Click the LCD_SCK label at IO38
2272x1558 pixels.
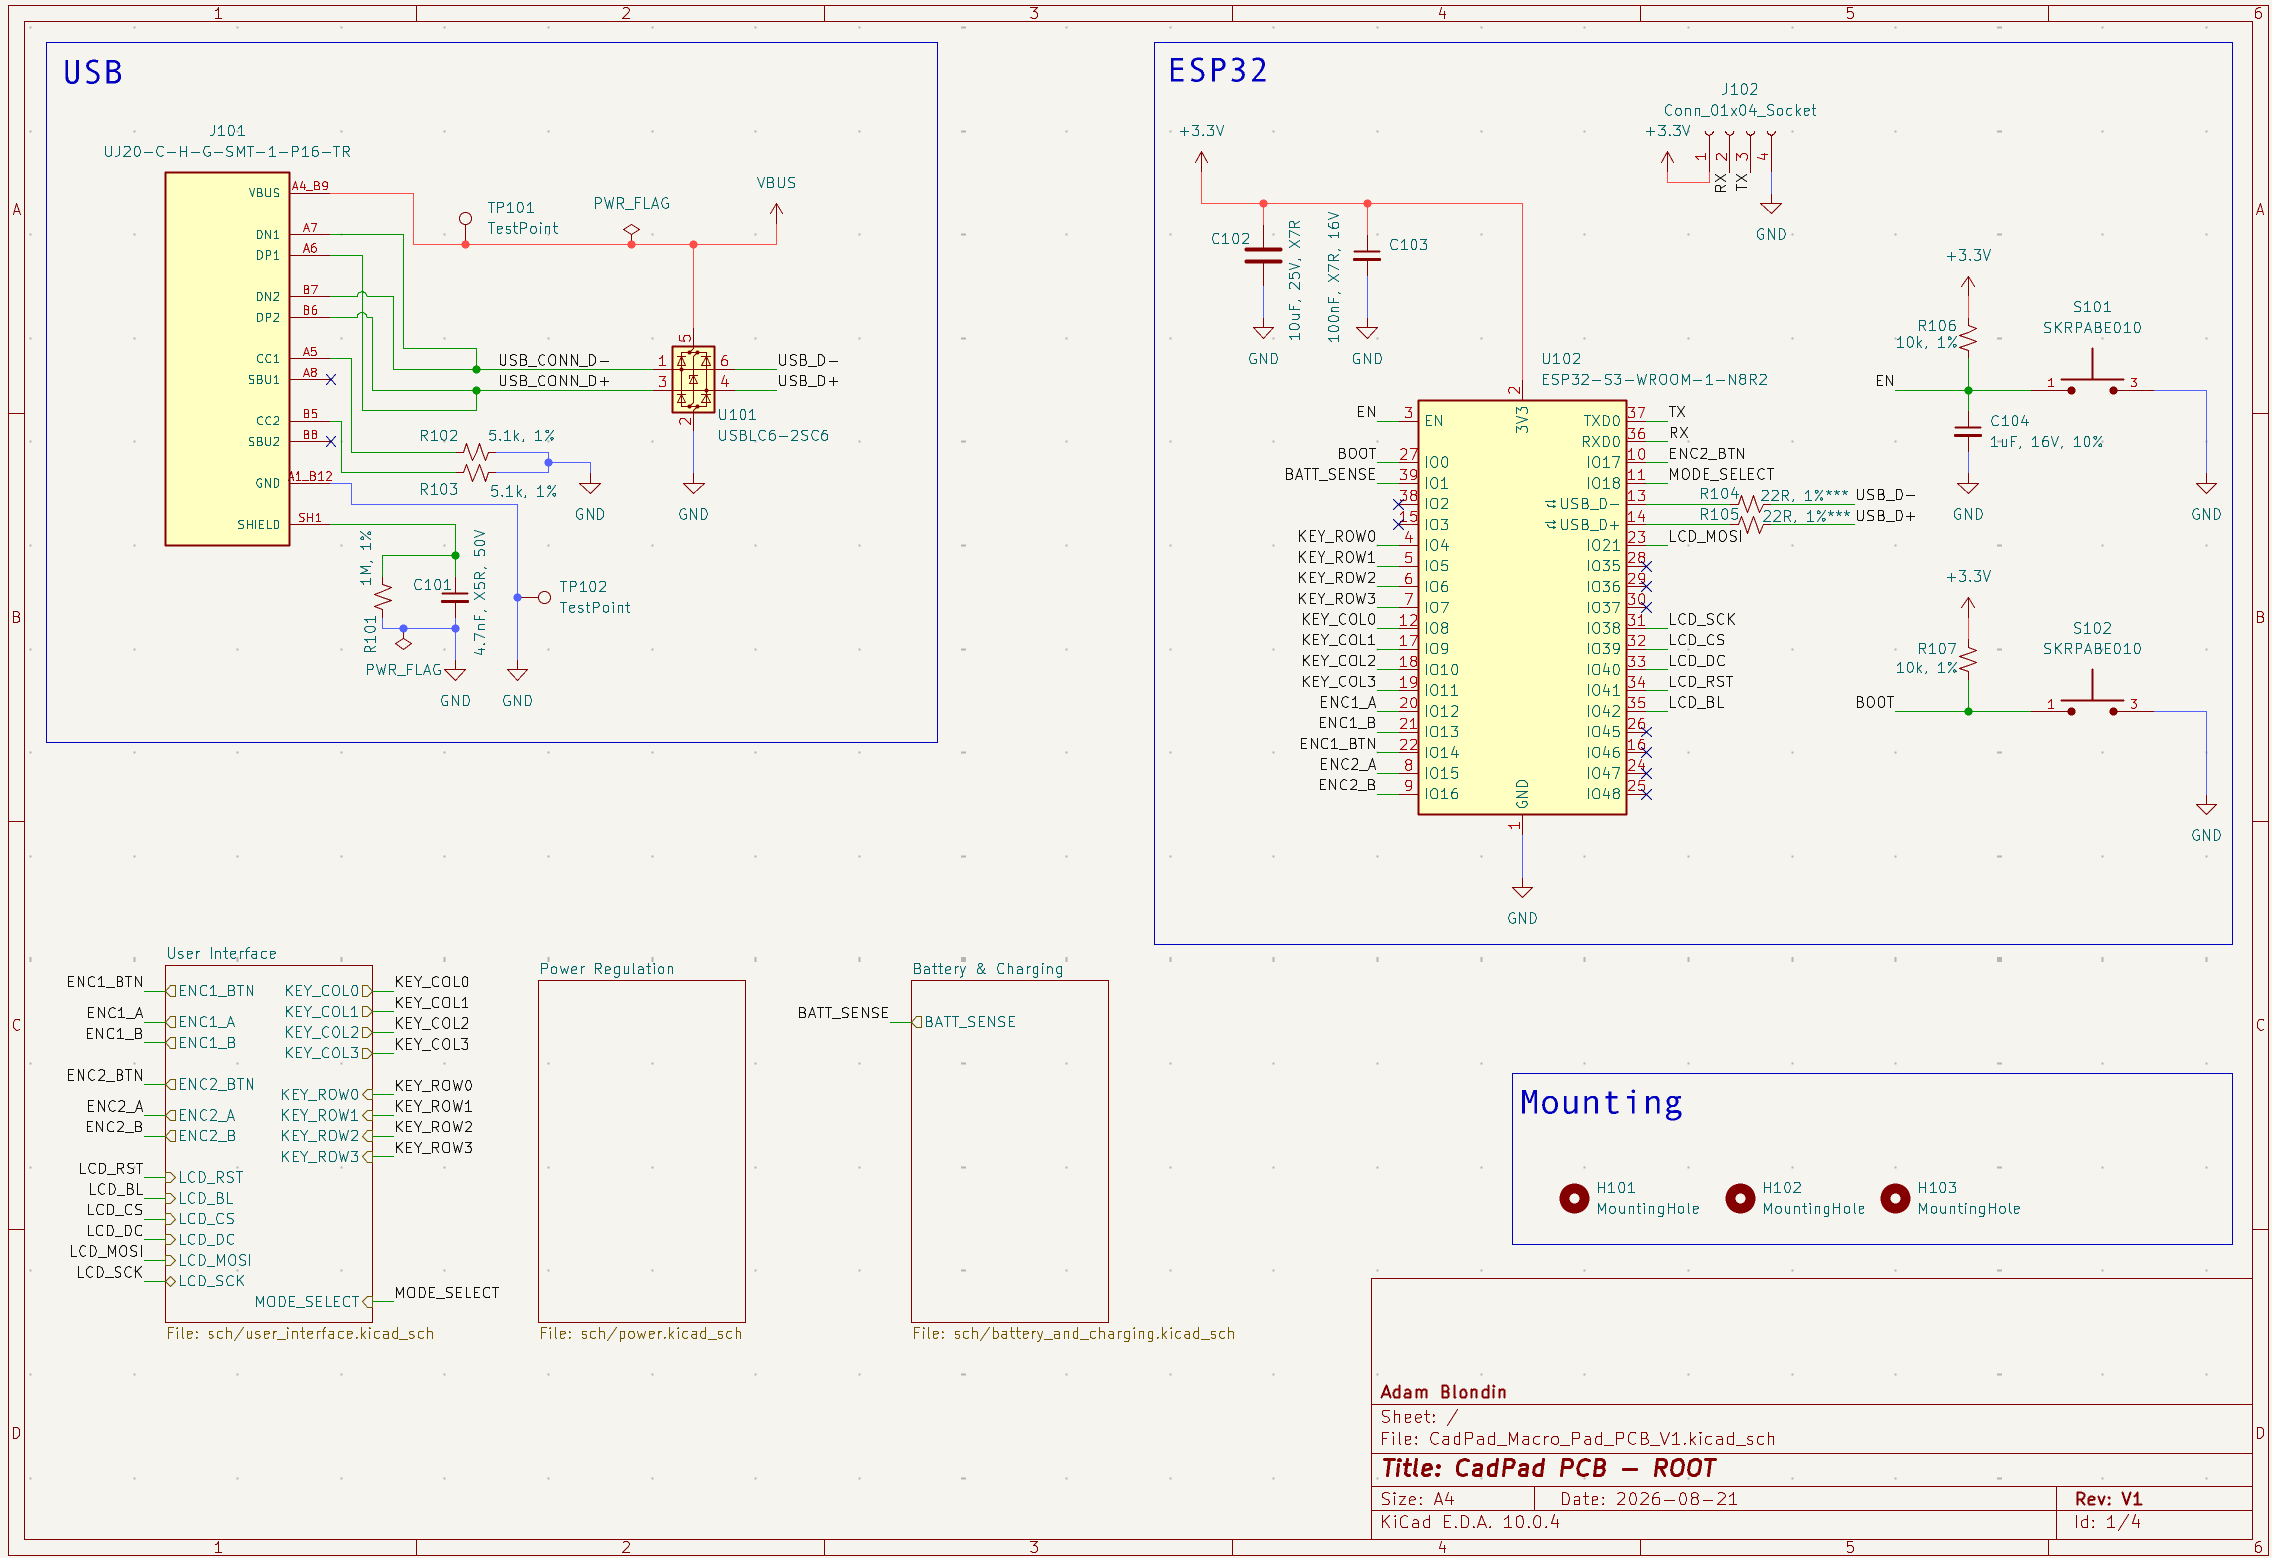point(1702,619)
